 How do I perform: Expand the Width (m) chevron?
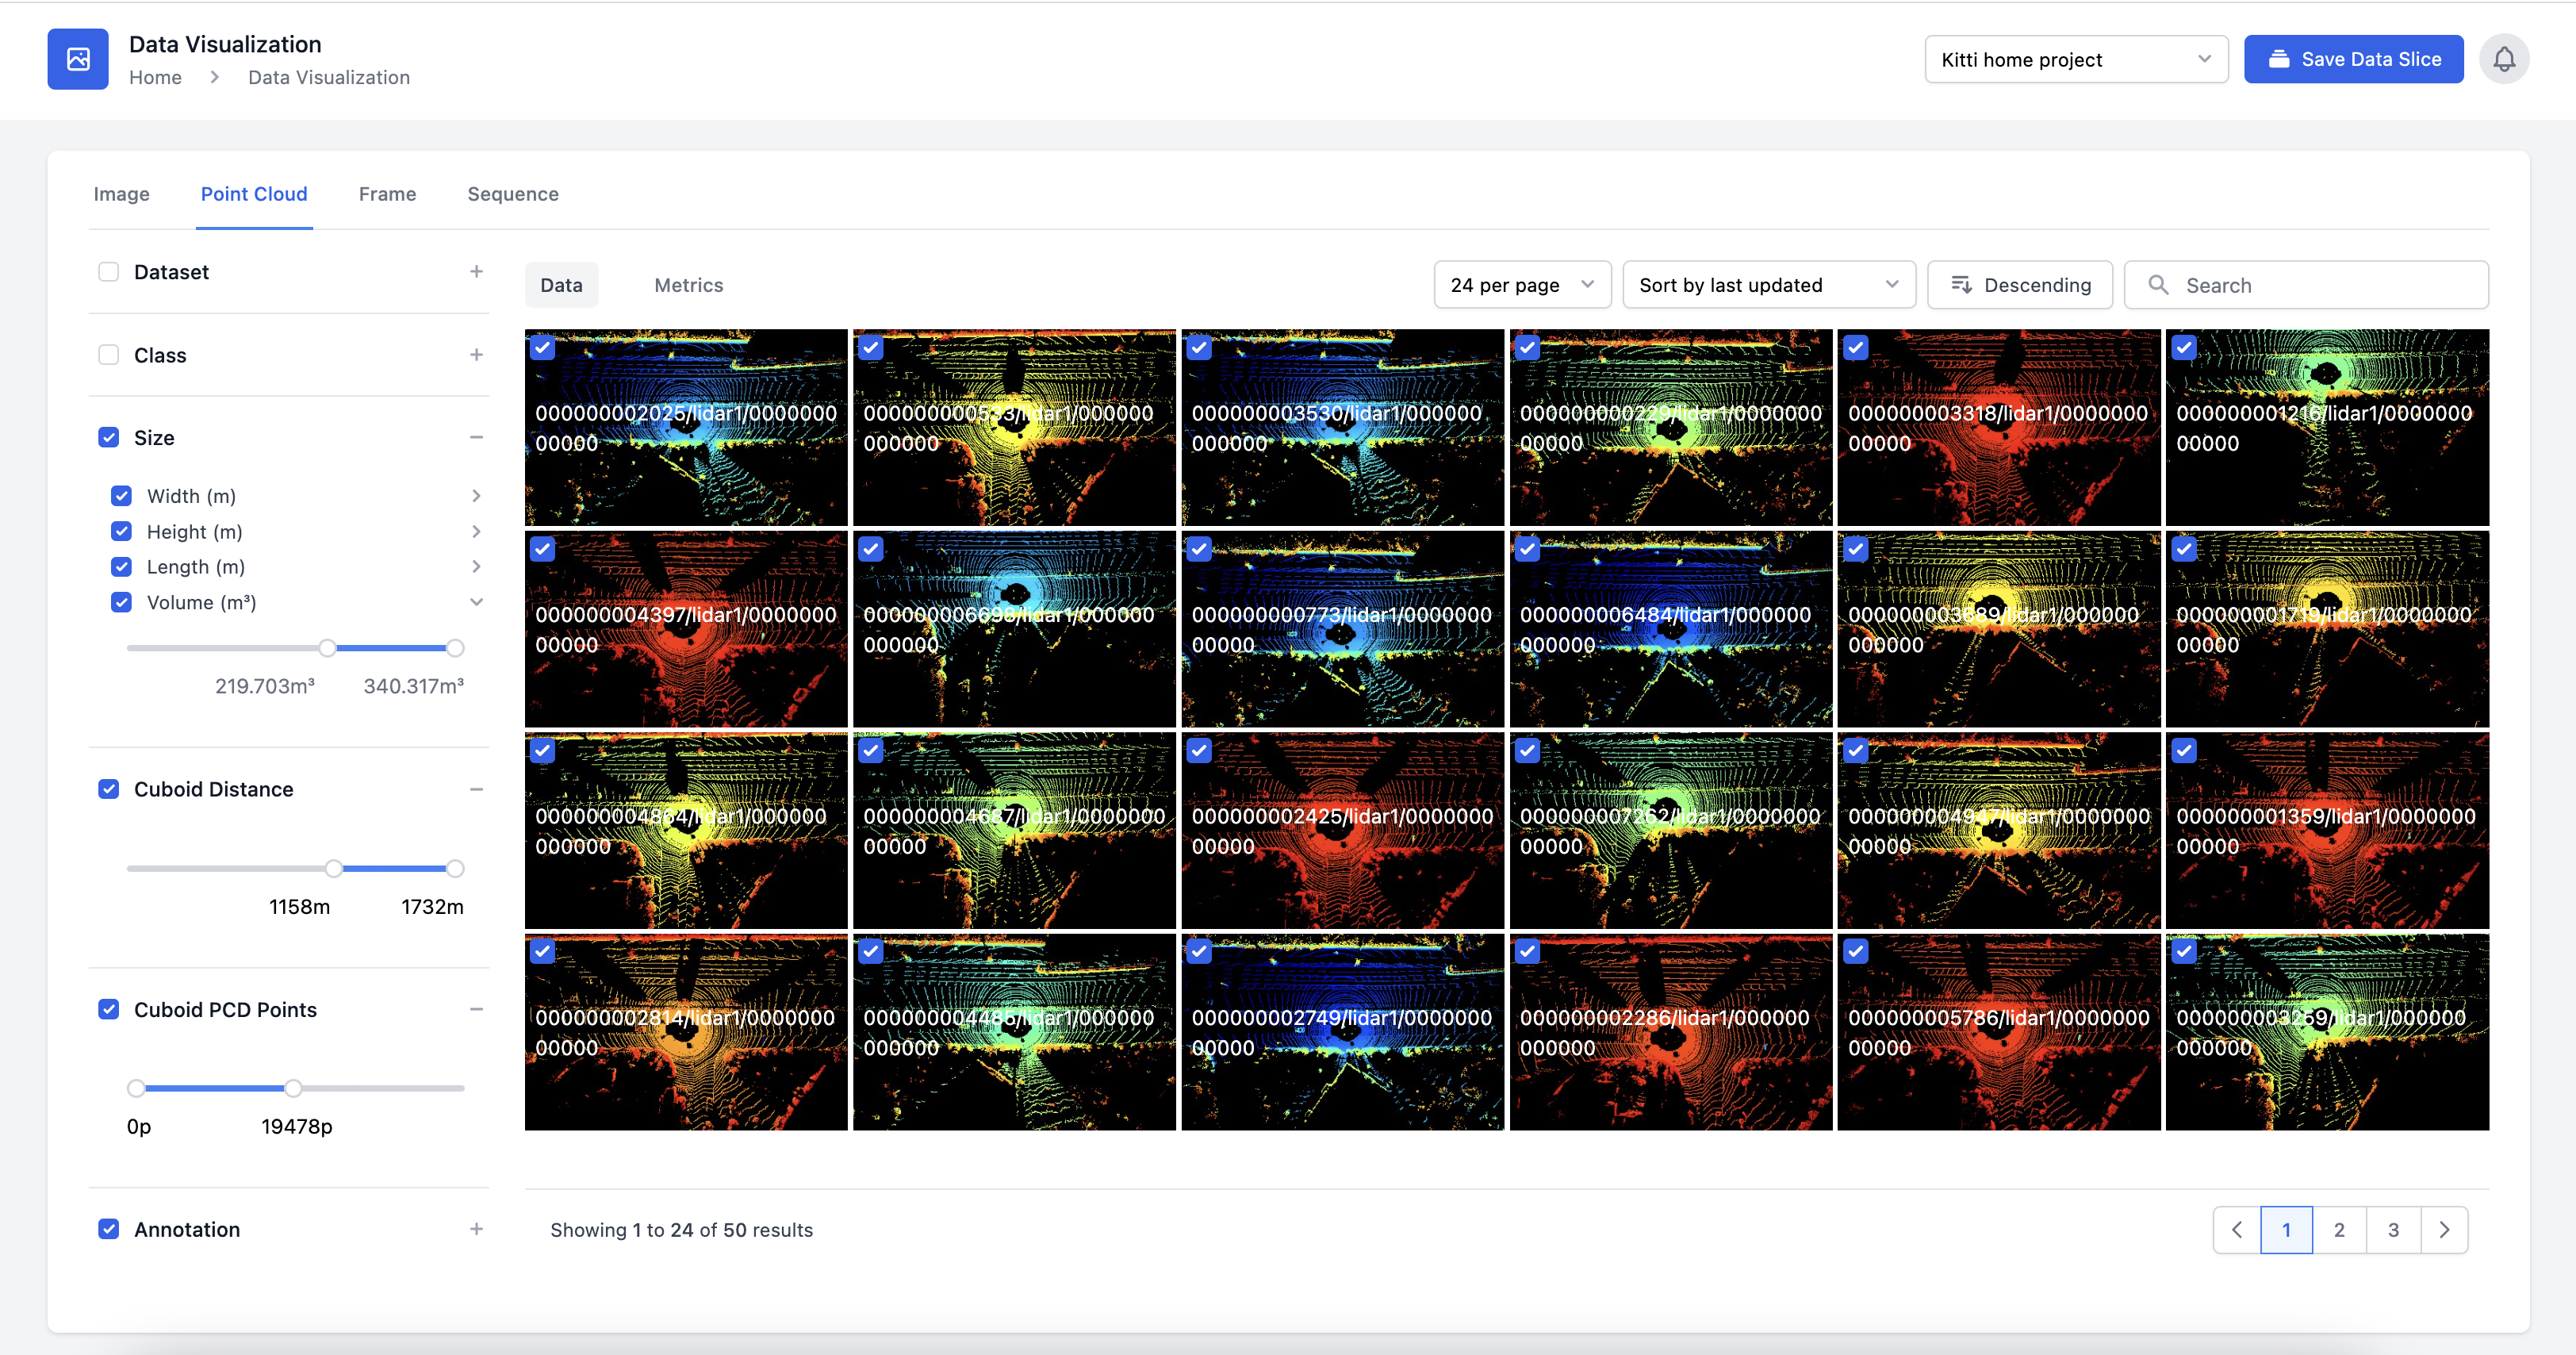476,496
